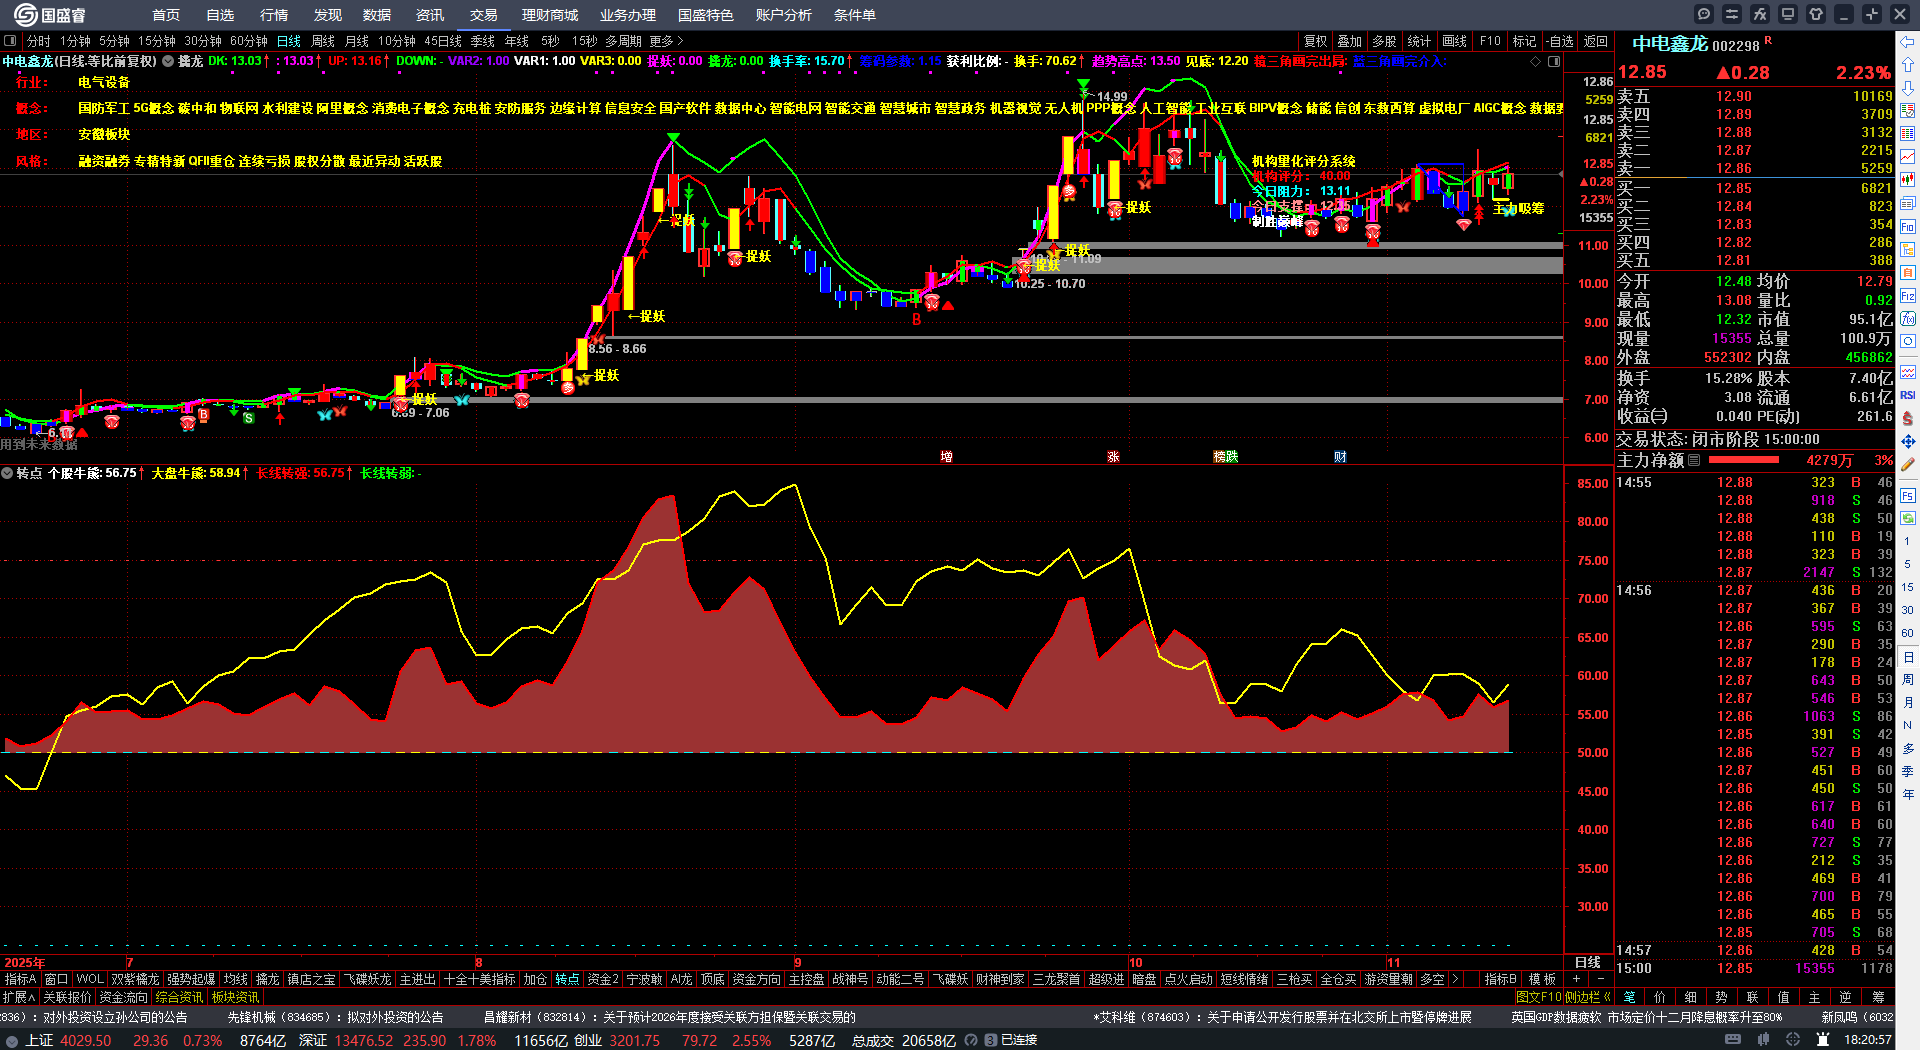Screen dimensions: 1920x1050
Task: Toggle the left panel button beside 分时
Action: coord(10,41)
